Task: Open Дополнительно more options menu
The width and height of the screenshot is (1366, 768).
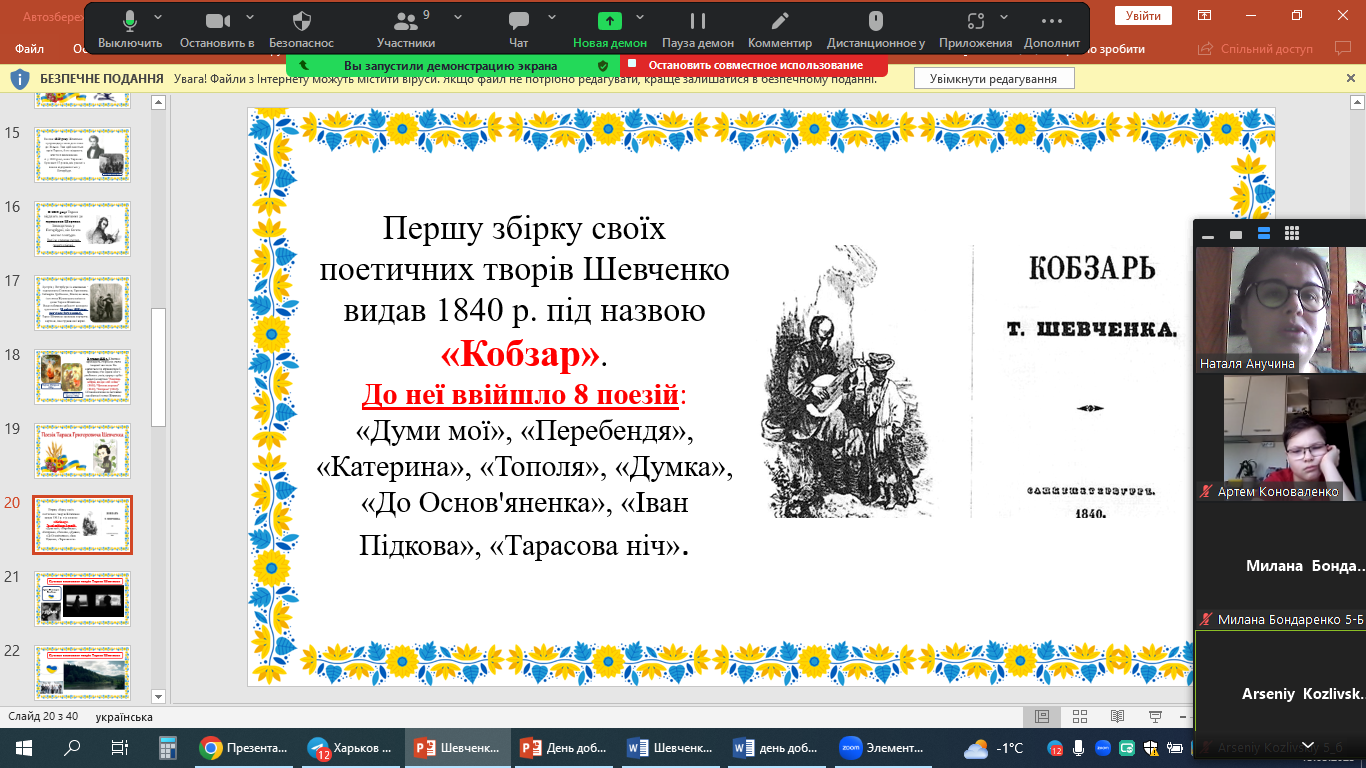Action: point(1052,30)
